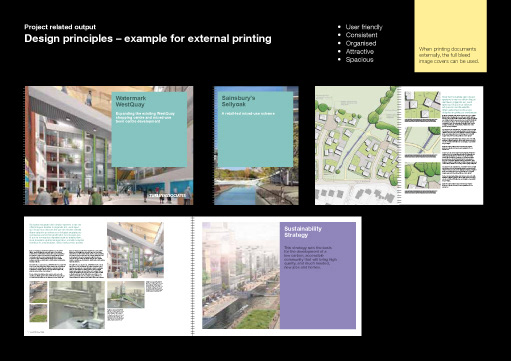Click the teal Watermark WestQuay title box
The image size is (511, 361).
click(x=149, y=129)
